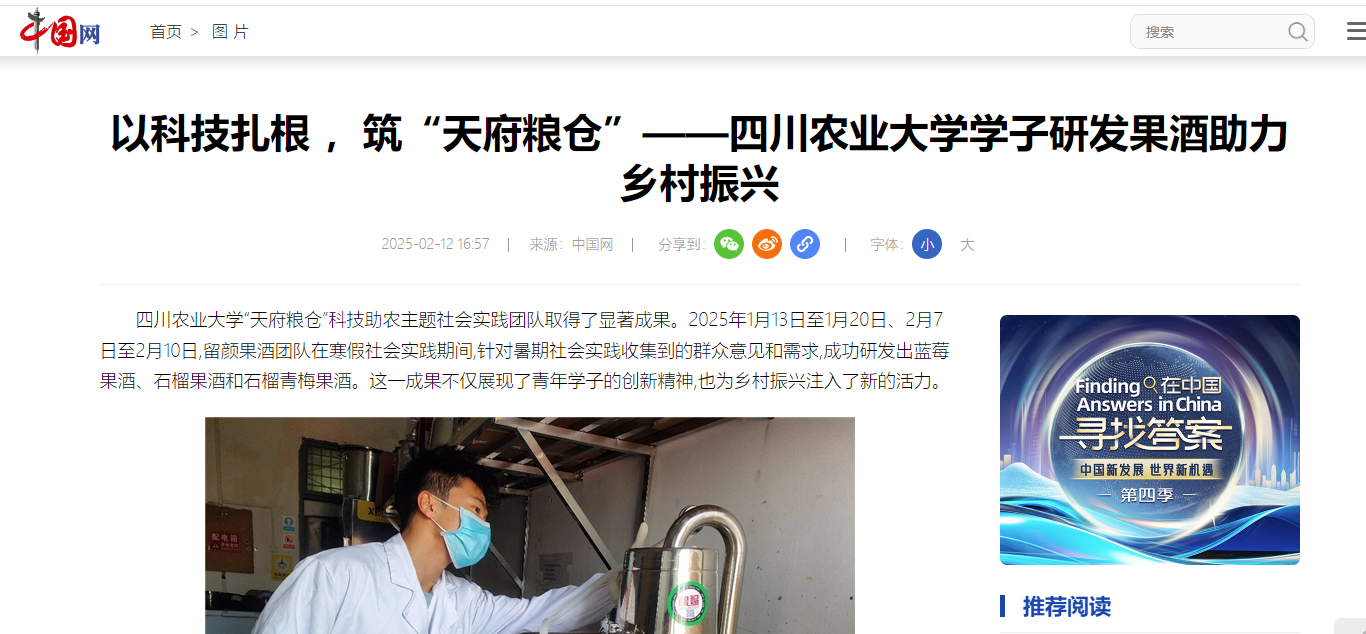Click the gray back-to-top button in corner
Viewport: 1366px width, 634px height.
pyautogui.click(x=1350, y=626)
